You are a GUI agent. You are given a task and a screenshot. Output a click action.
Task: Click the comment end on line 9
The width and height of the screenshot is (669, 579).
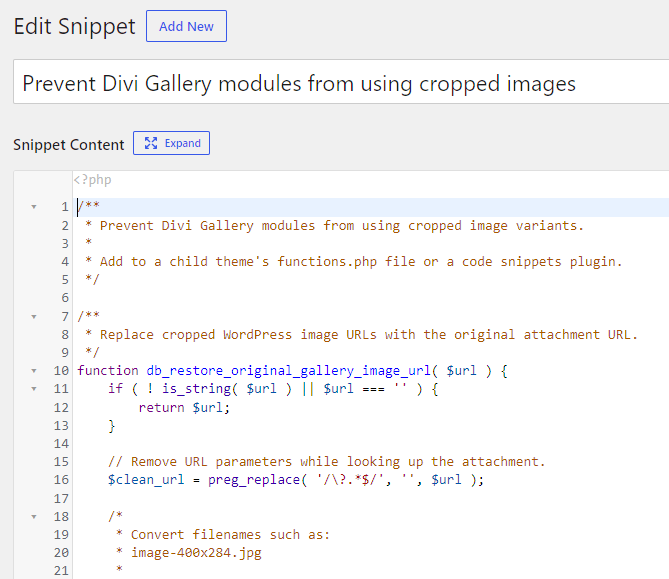click(92, 352)
